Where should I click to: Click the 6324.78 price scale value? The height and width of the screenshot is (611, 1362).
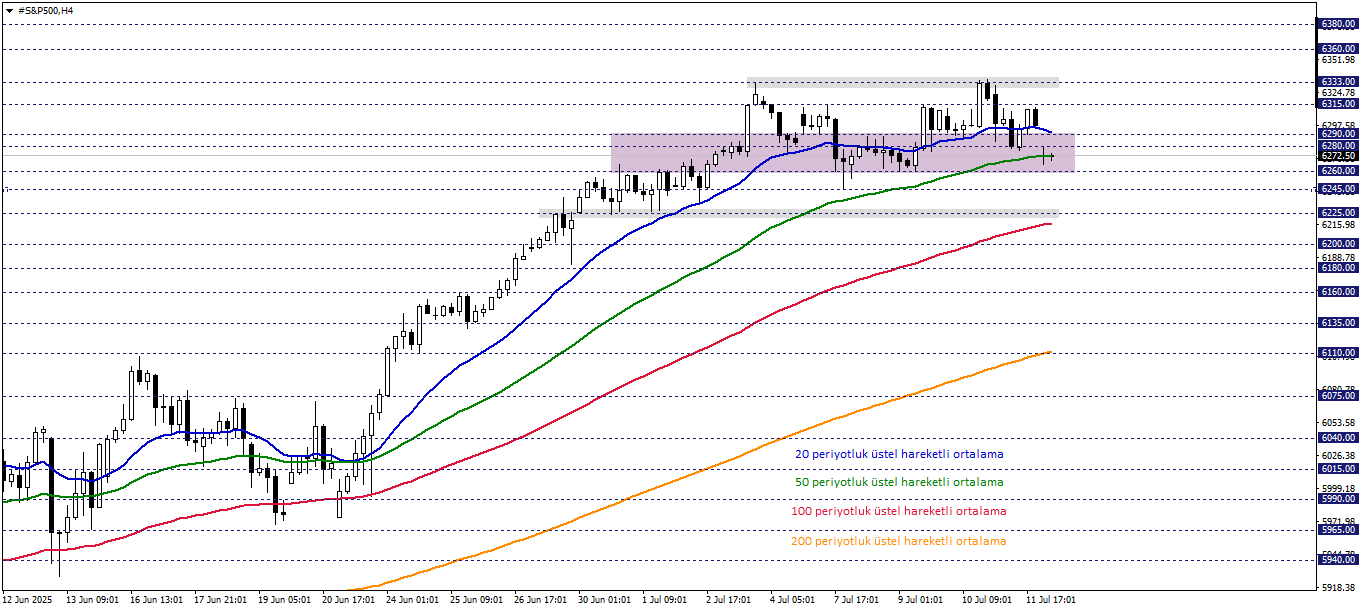[x=1338, y=92]
